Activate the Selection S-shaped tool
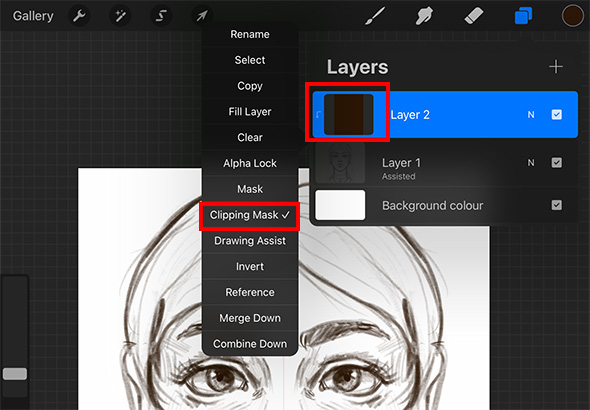The width and height of the screenshot is (590, 410). coord(161,16)
